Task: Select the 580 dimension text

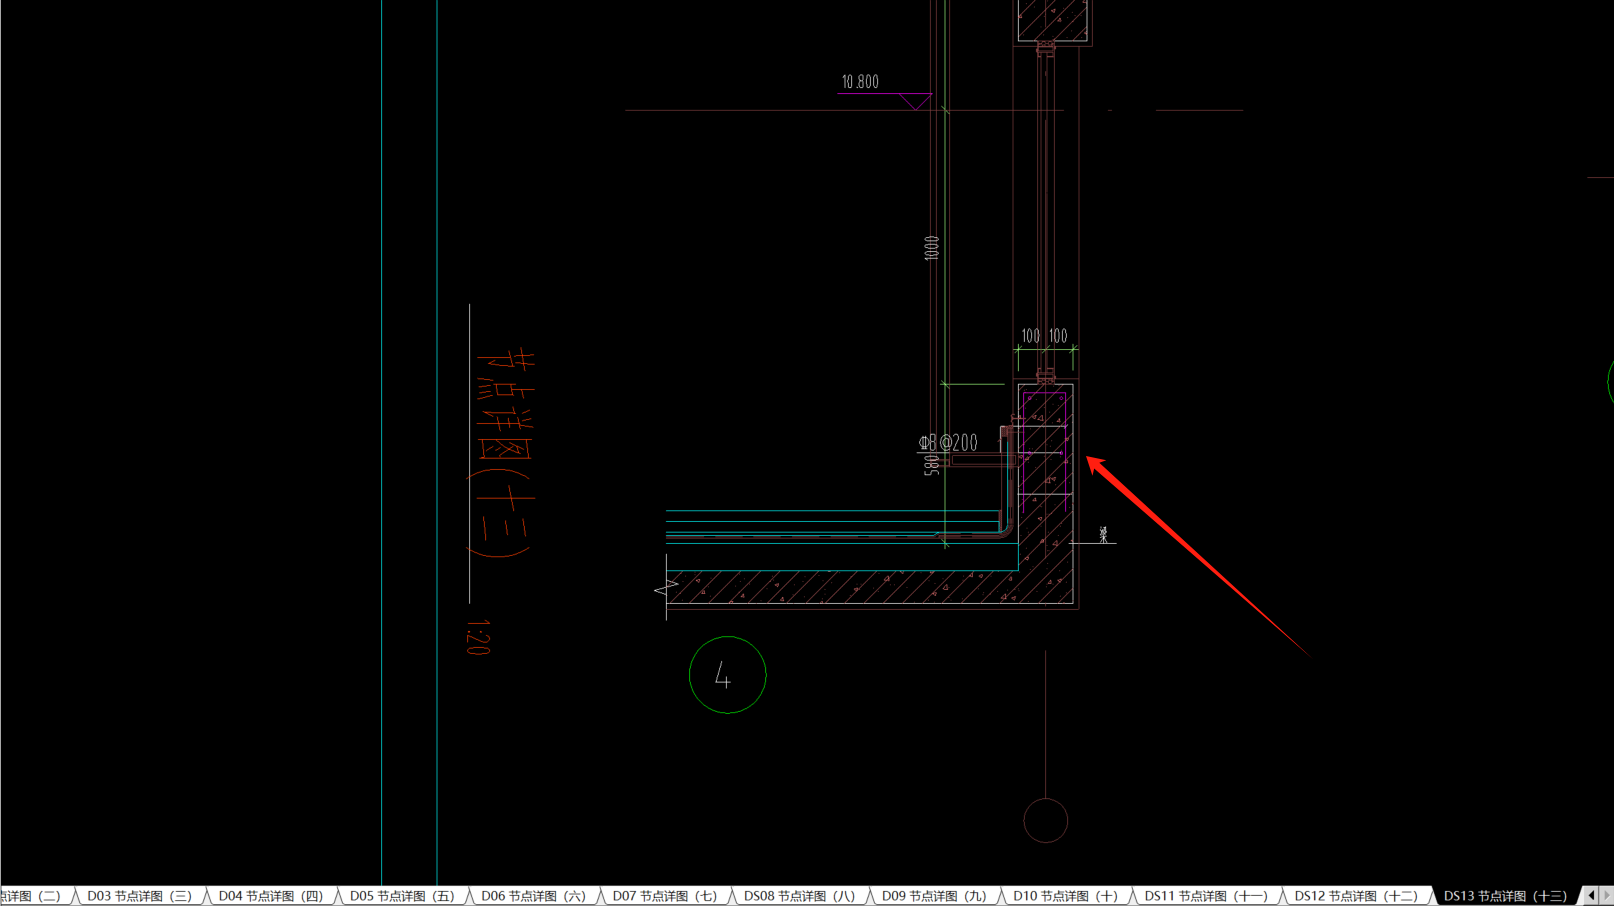Action: (x=932, y=465)
